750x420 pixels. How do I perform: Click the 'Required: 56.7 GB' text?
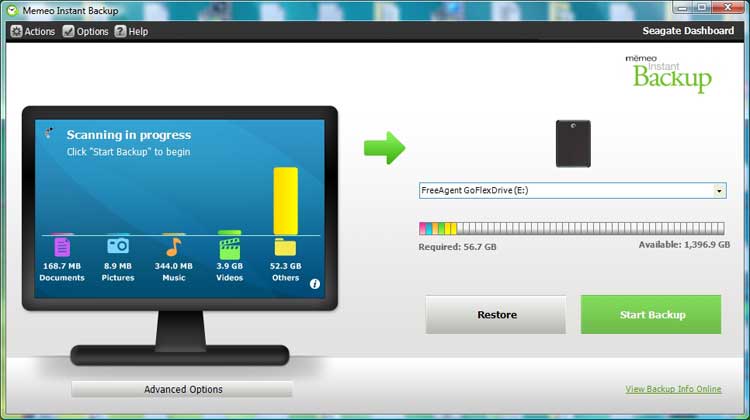point(457,247)
